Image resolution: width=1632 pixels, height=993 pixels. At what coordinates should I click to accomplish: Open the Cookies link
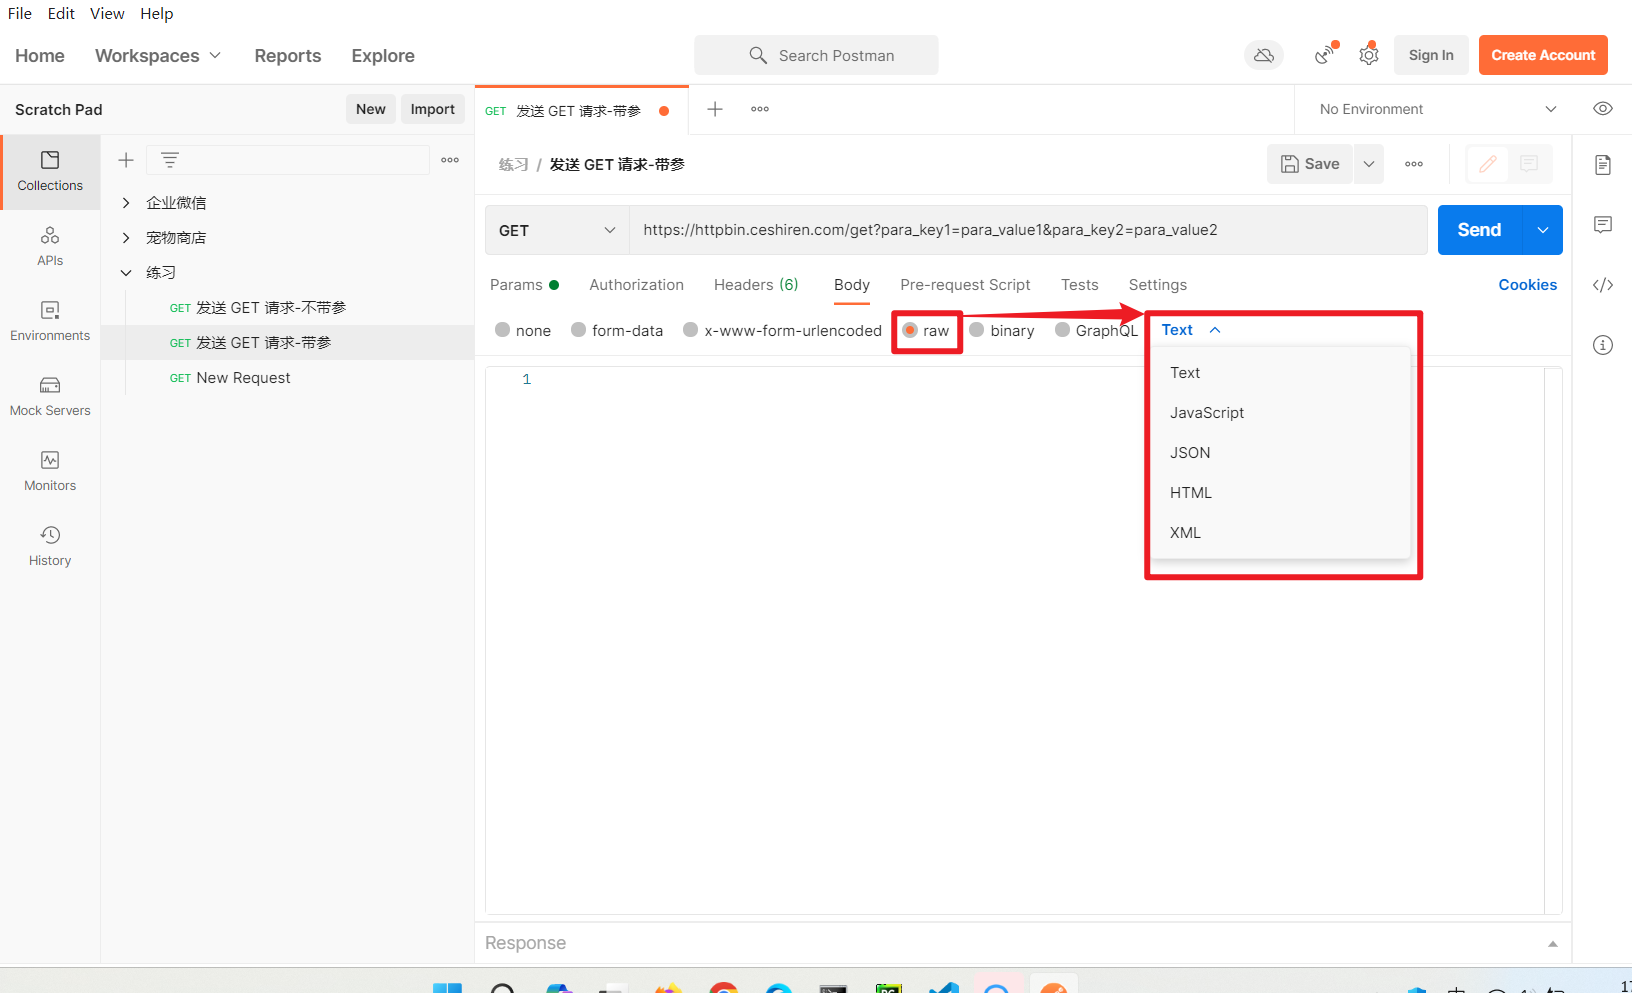(x=1527, y=285)
